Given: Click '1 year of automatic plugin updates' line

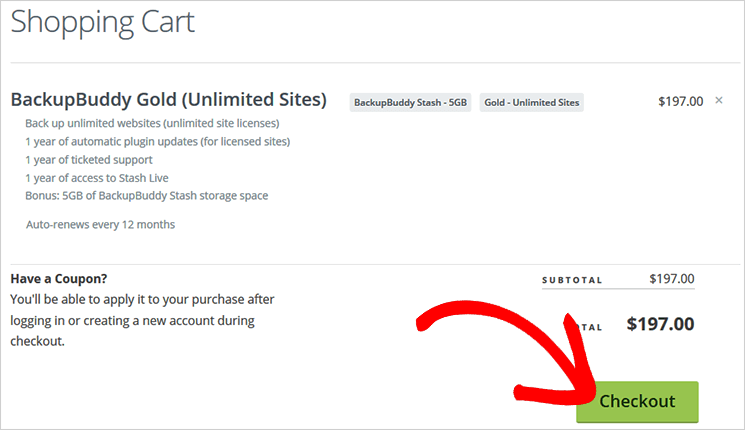Looking at the screenshot, I should click(158, 142).
